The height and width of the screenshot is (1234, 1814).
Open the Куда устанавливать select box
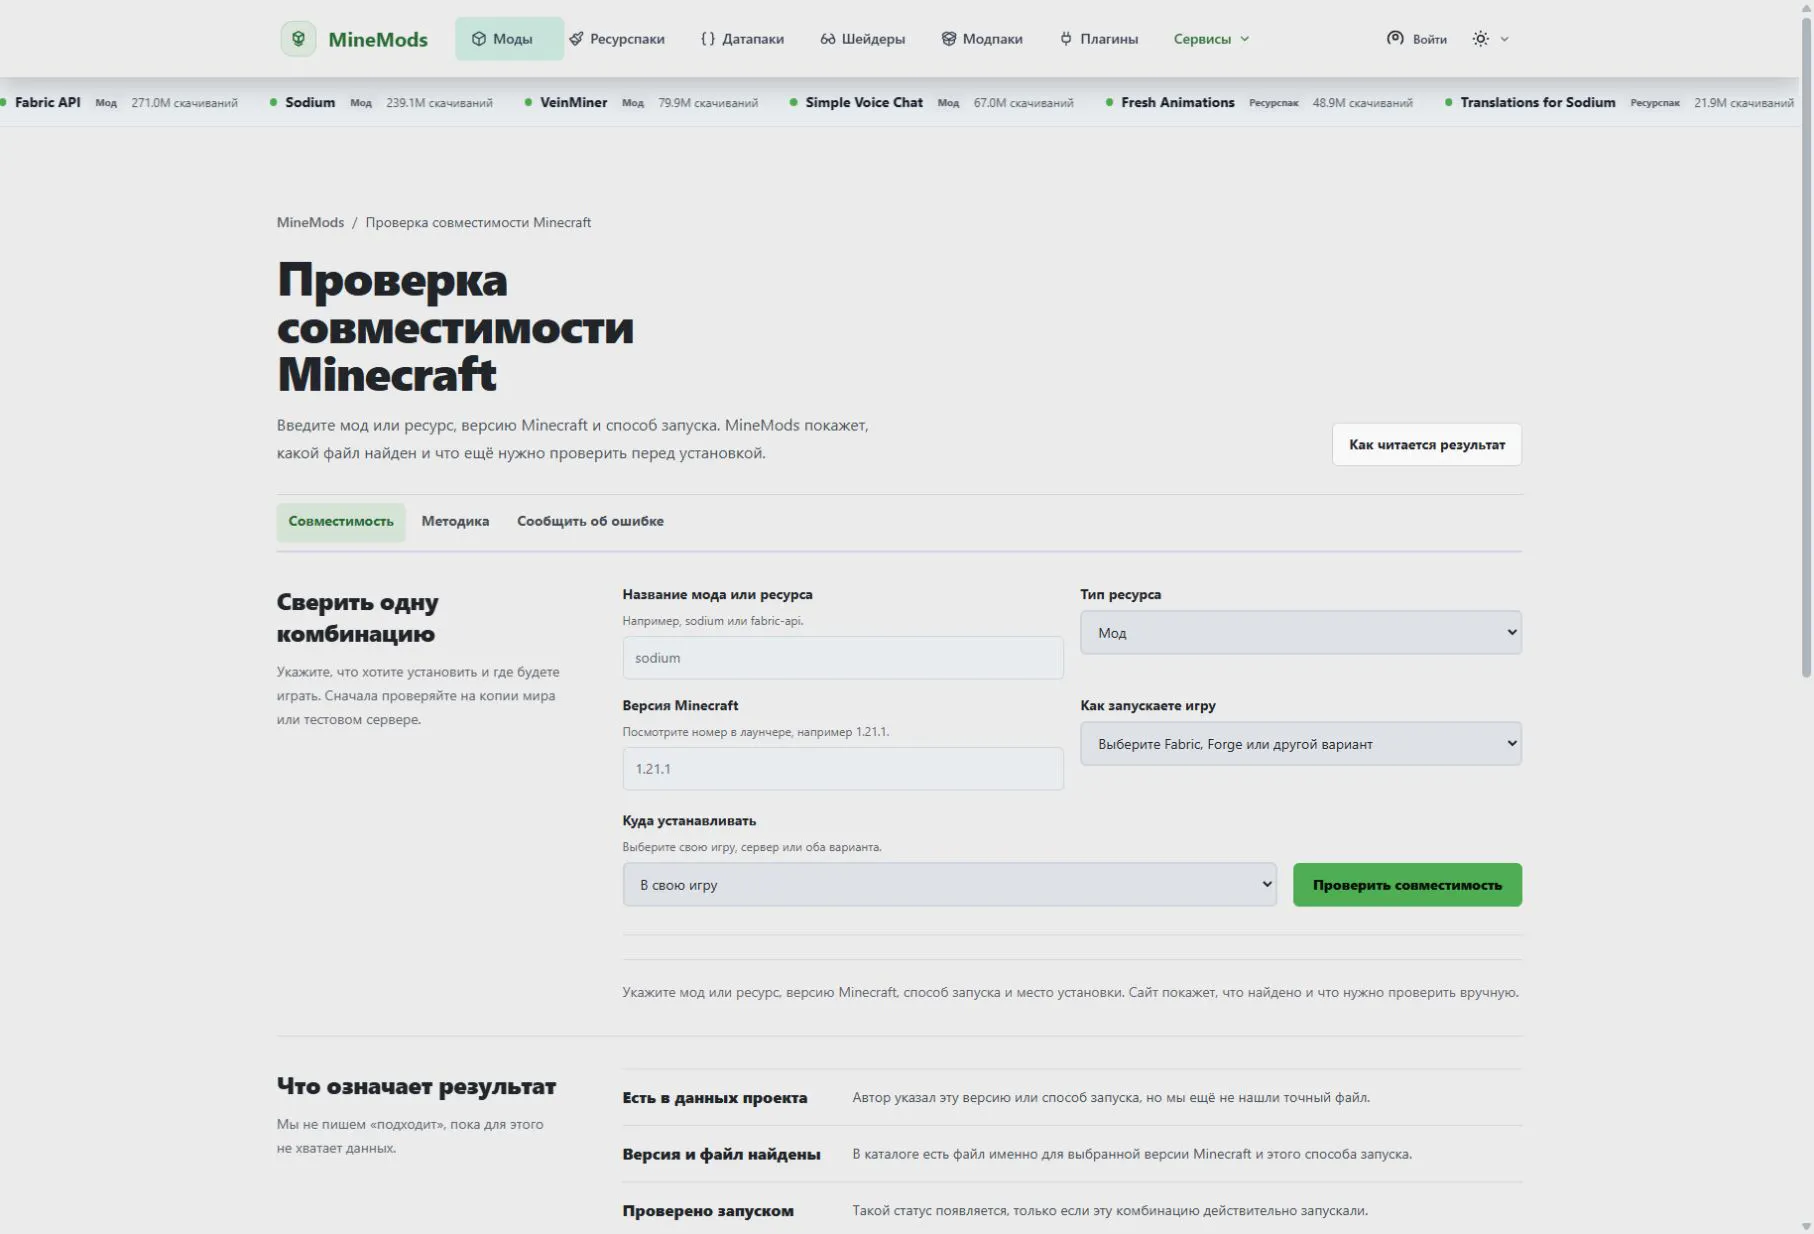[949, 884]
